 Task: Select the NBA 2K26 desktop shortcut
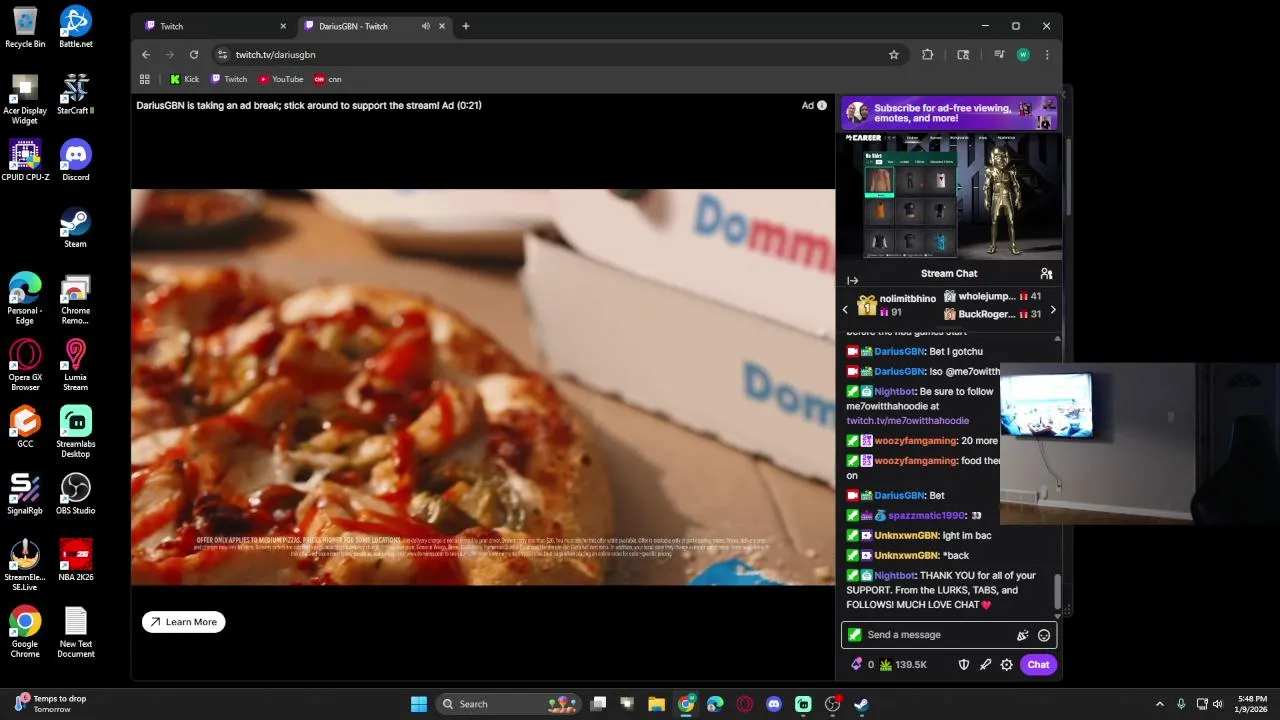76,560
